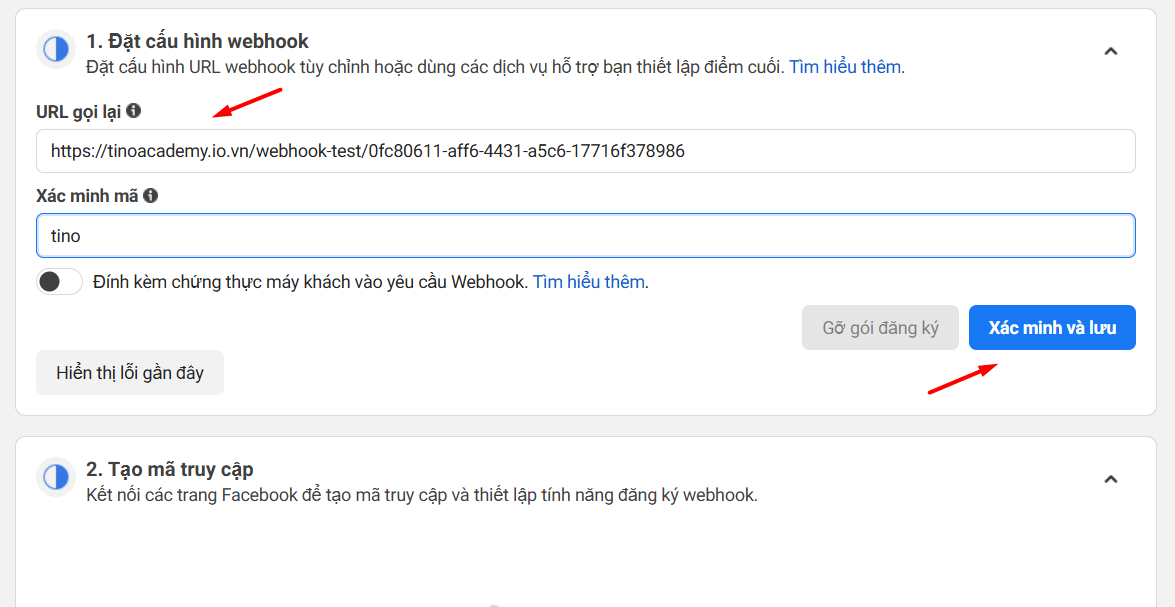Click the Xác minh mã label
The height and width of the screenshot is (607, 1175).
pyautogui.click(x=87, y=196)
